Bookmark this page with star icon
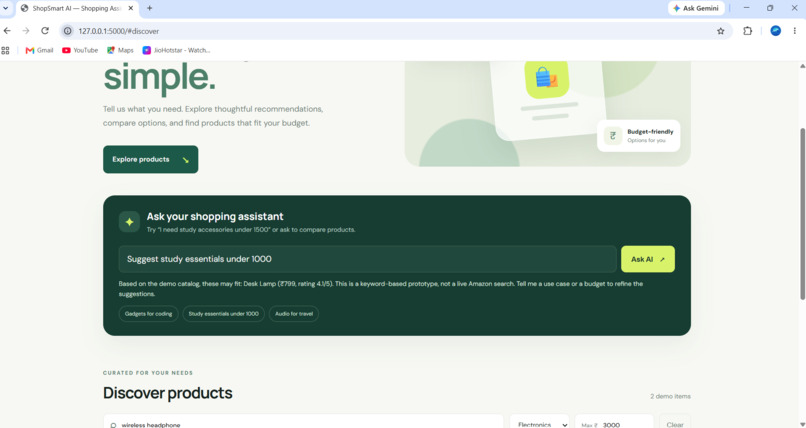806x428 pixels. pyautogui.click(x=721, y=31)
